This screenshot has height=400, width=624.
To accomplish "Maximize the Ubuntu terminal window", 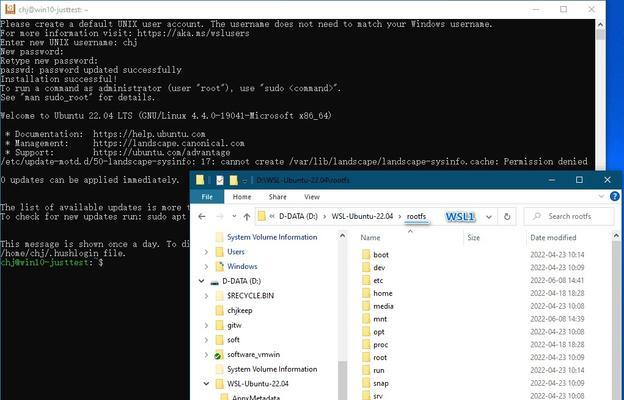I will click(564, 9).
